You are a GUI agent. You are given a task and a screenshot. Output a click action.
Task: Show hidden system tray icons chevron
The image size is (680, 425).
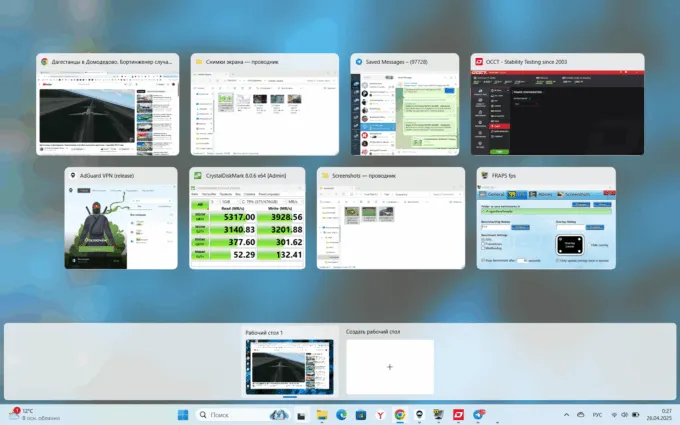[567, 414]
